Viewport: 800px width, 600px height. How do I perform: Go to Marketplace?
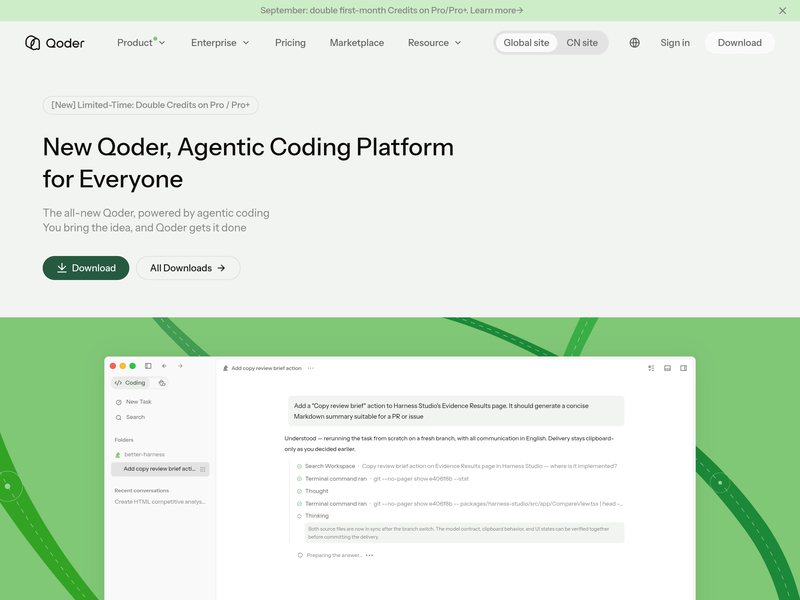(357, 43)
